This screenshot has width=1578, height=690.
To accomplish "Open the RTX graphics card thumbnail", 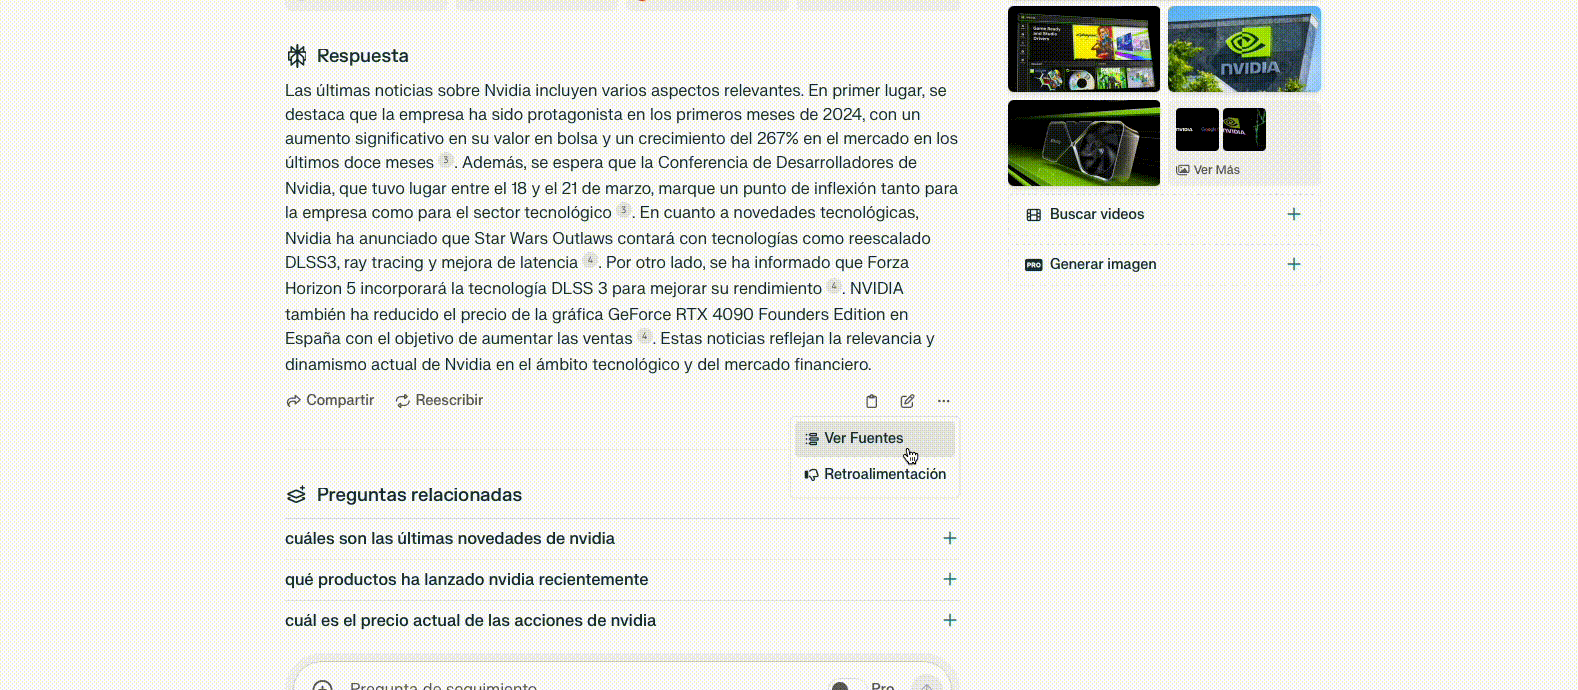I will 1084,143.
